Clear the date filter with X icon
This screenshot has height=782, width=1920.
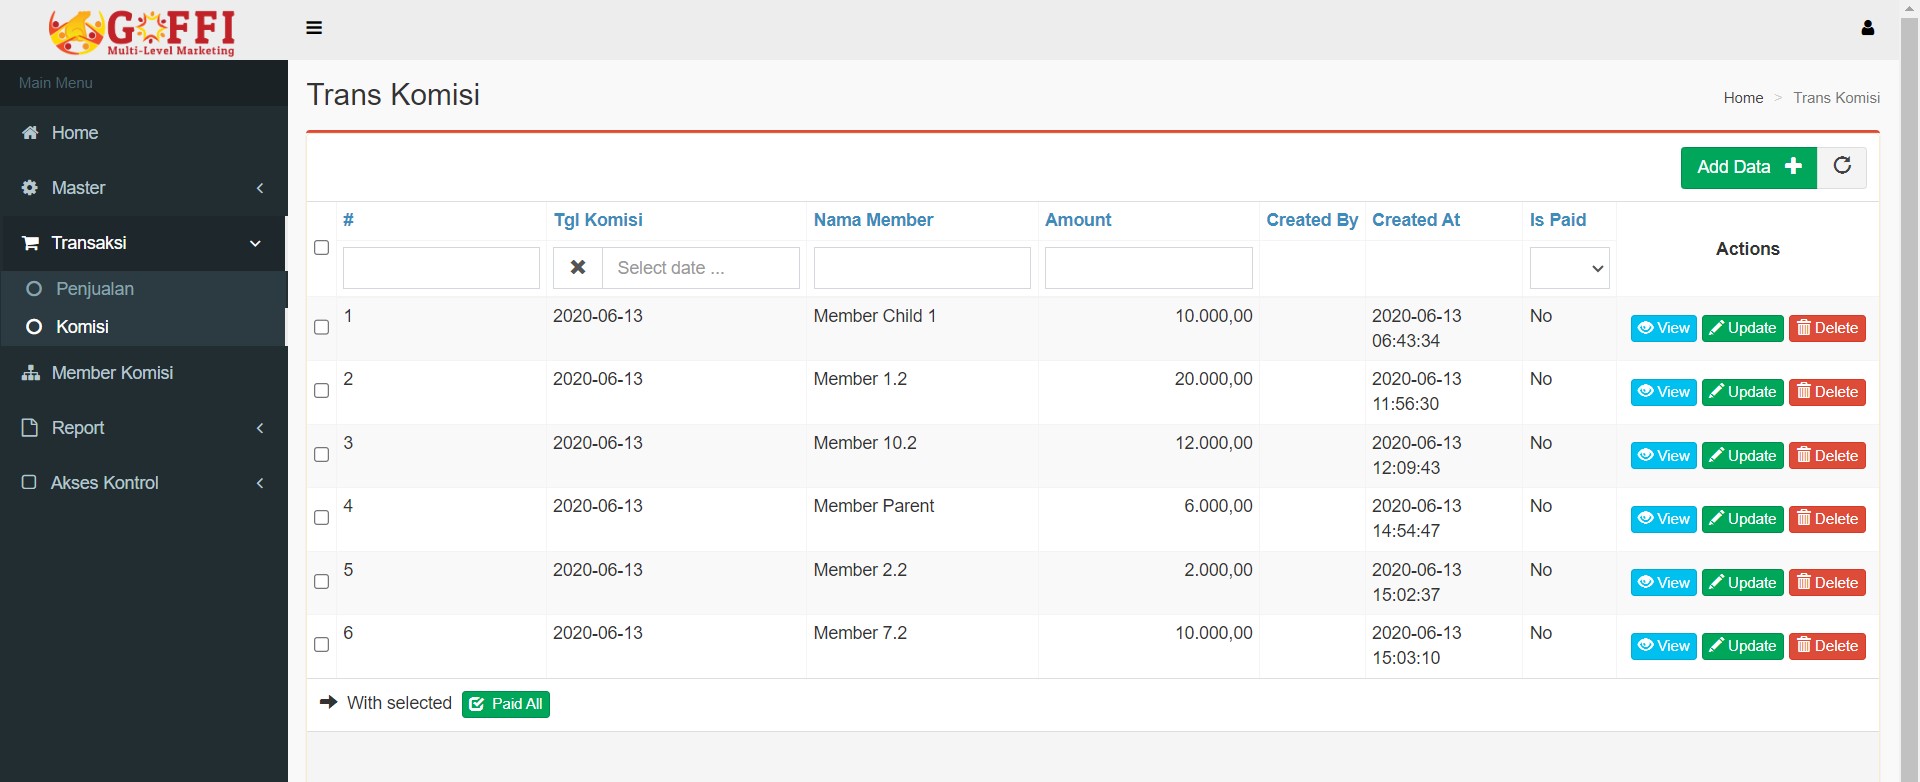[x=578, y=268]
